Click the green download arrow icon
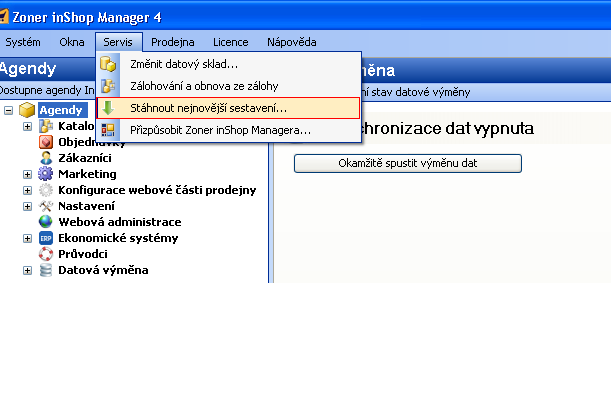Screen dimensions: 611x400 pyautogui.click(x=108, y=108)
